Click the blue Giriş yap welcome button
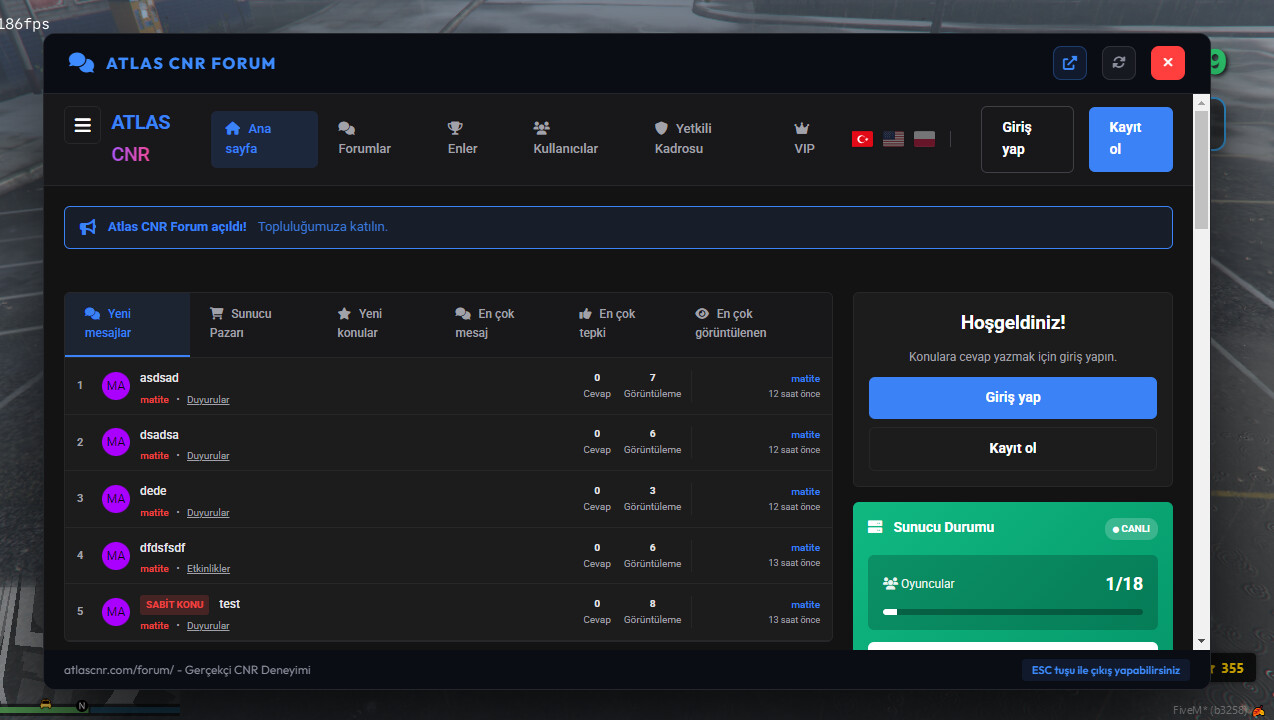Screen dimensions: 1274x720 [1012, 398]
